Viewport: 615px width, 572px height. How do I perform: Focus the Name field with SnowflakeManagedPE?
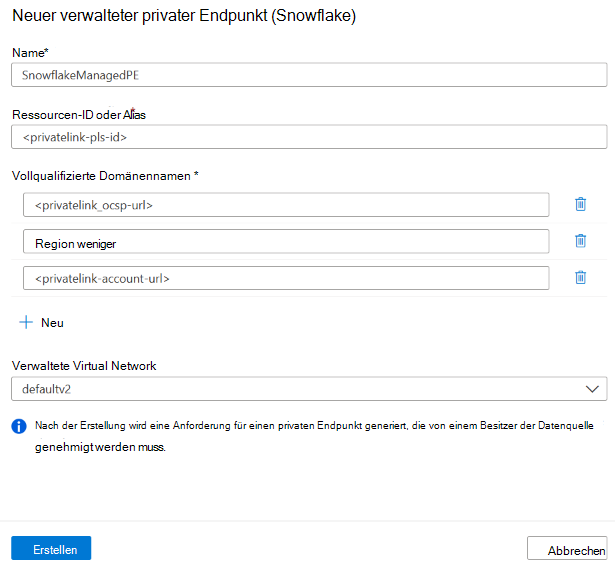[309, 75]
